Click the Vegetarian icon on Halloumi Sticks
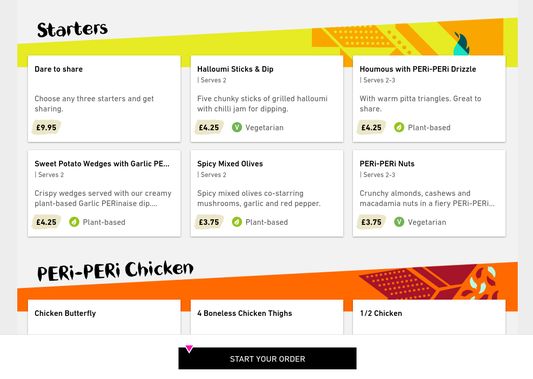The width and height of the screenshot is (533, 379). point(237,127)
